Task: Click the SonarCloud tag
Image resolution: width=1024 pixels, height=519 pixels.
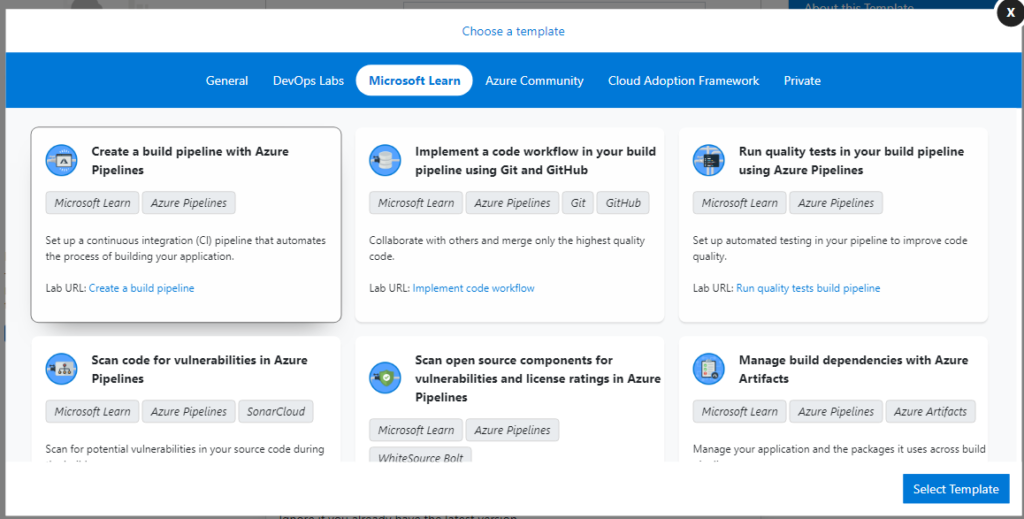Action: coord(276,412)
